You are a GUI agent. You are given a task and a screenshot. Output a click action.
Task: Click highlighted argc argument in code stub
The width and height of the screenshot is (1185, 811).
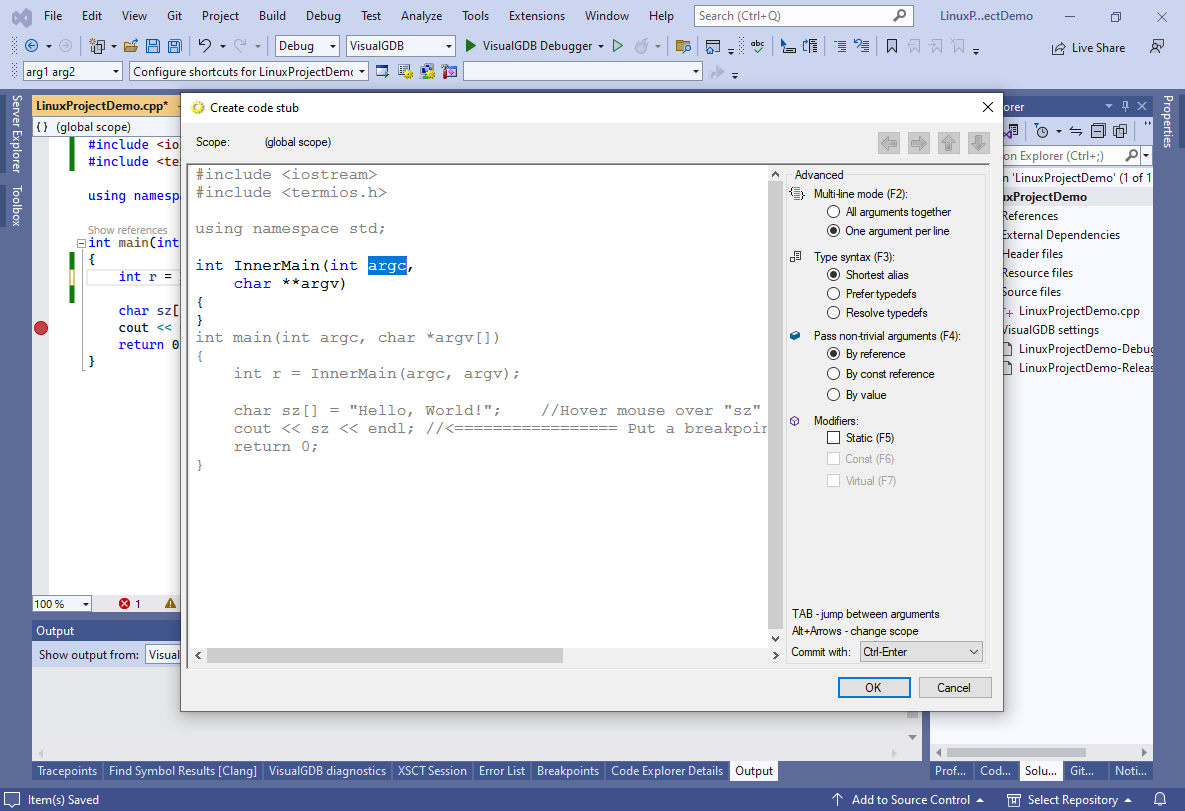point(387,265)
